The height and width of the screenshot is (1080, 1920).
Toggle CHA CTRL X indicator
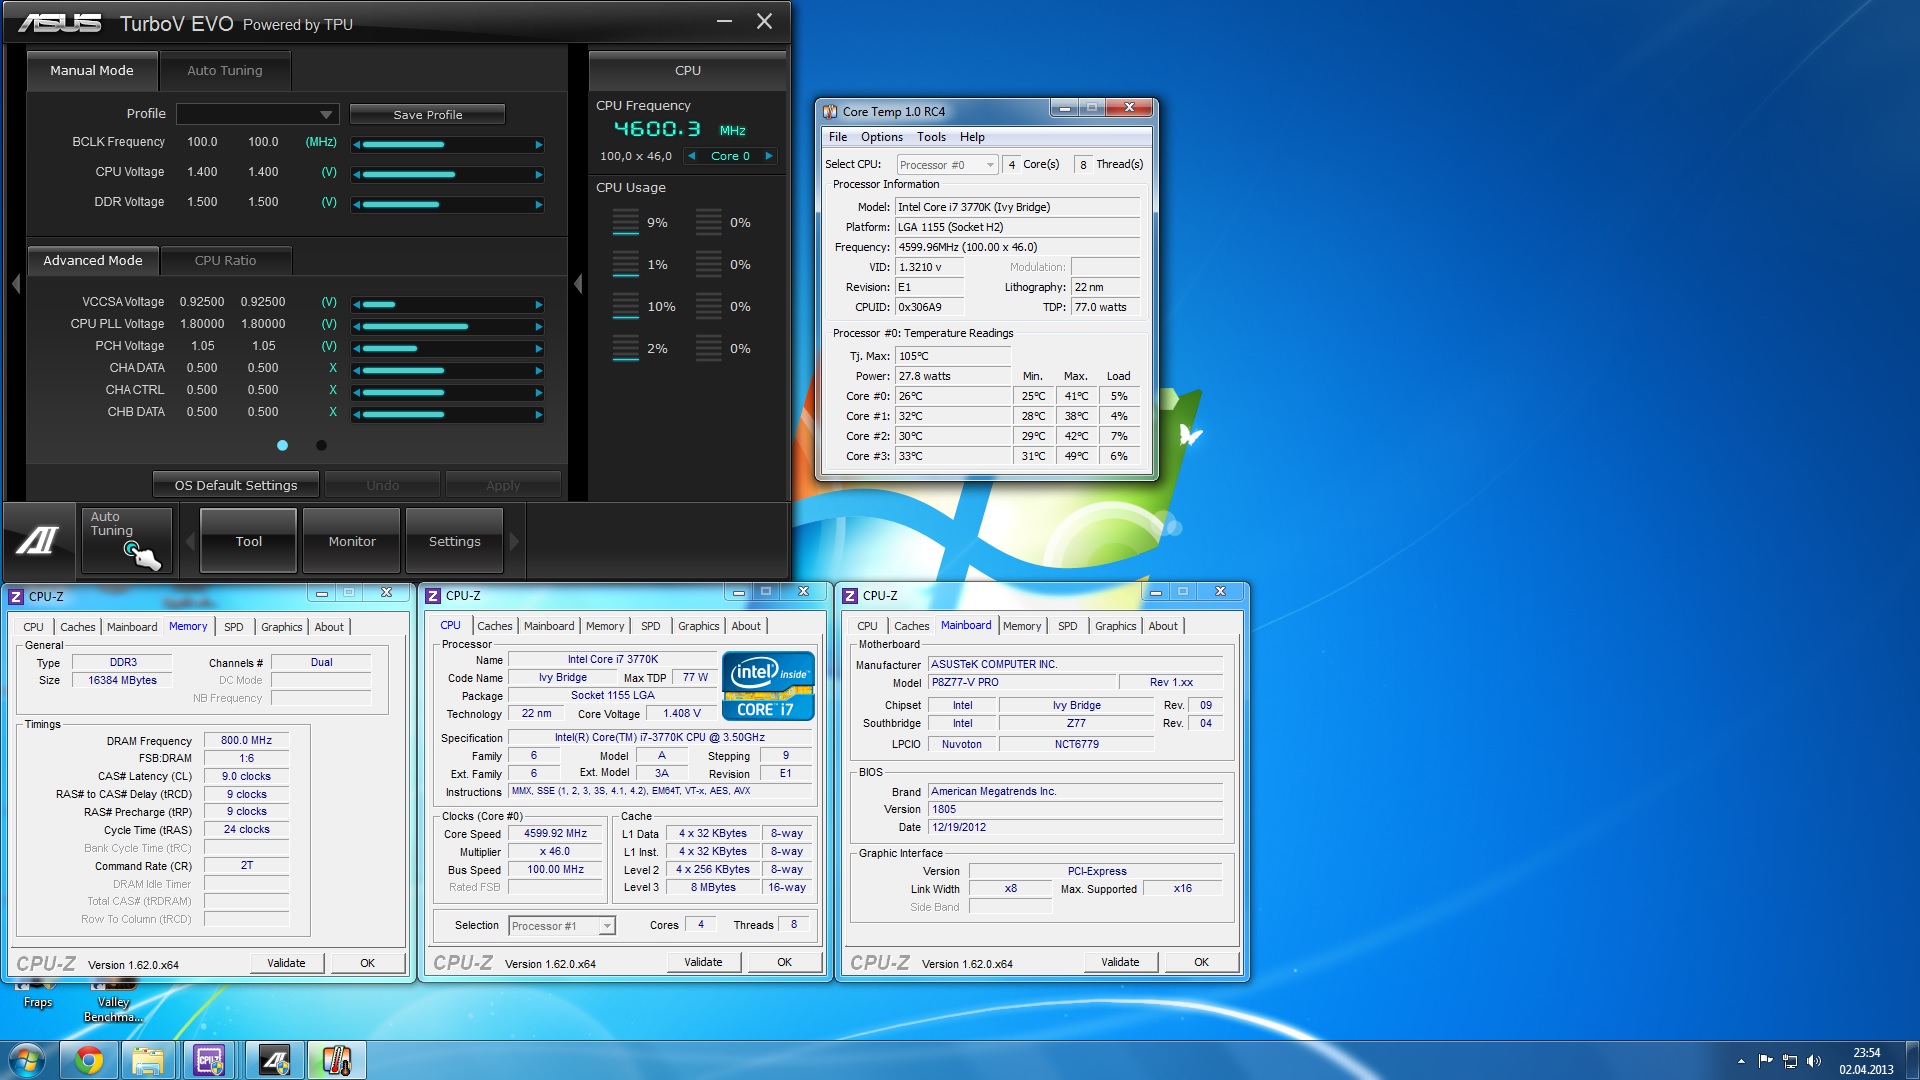(x=333, y=390)
